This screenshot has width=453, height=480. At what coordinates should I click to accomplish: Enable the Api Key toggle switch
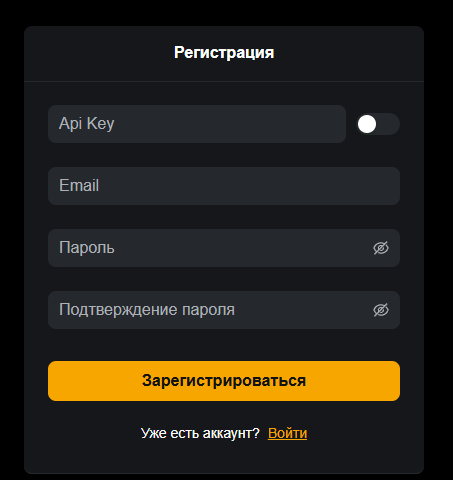tap(378, 124)
